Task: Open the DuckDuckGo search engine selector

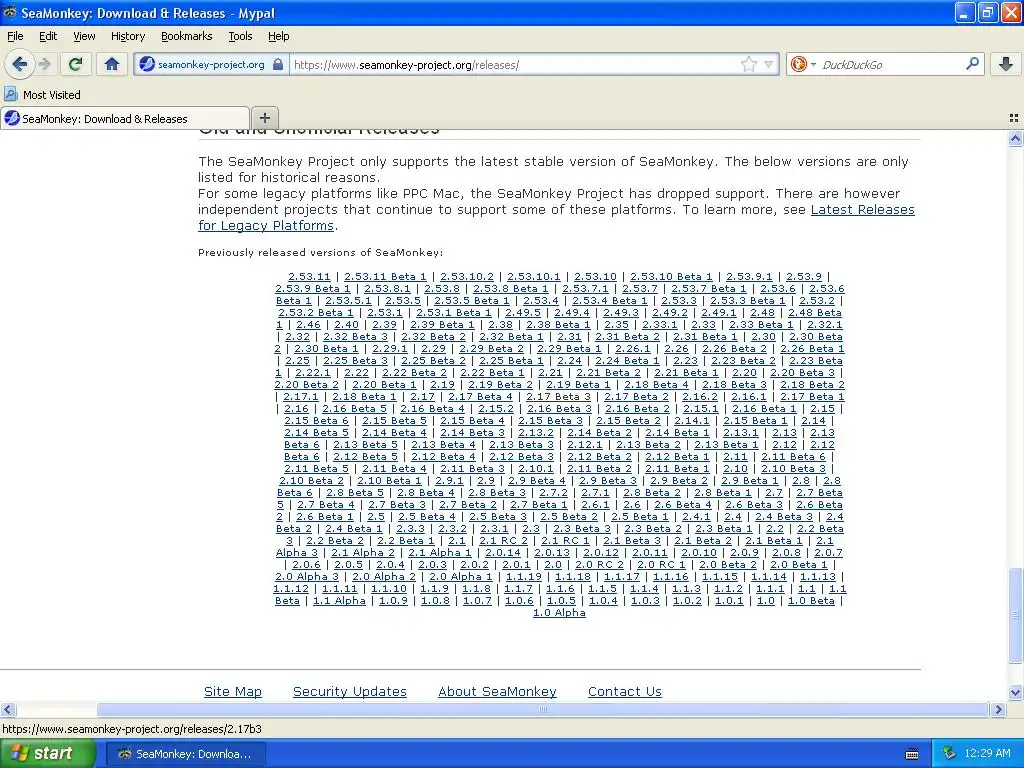Action: (x=803, y=64)
